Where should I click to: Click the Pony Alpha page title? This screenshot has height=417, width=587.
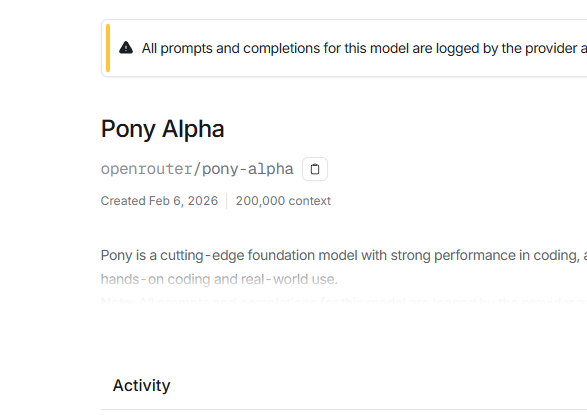[162, 129]
